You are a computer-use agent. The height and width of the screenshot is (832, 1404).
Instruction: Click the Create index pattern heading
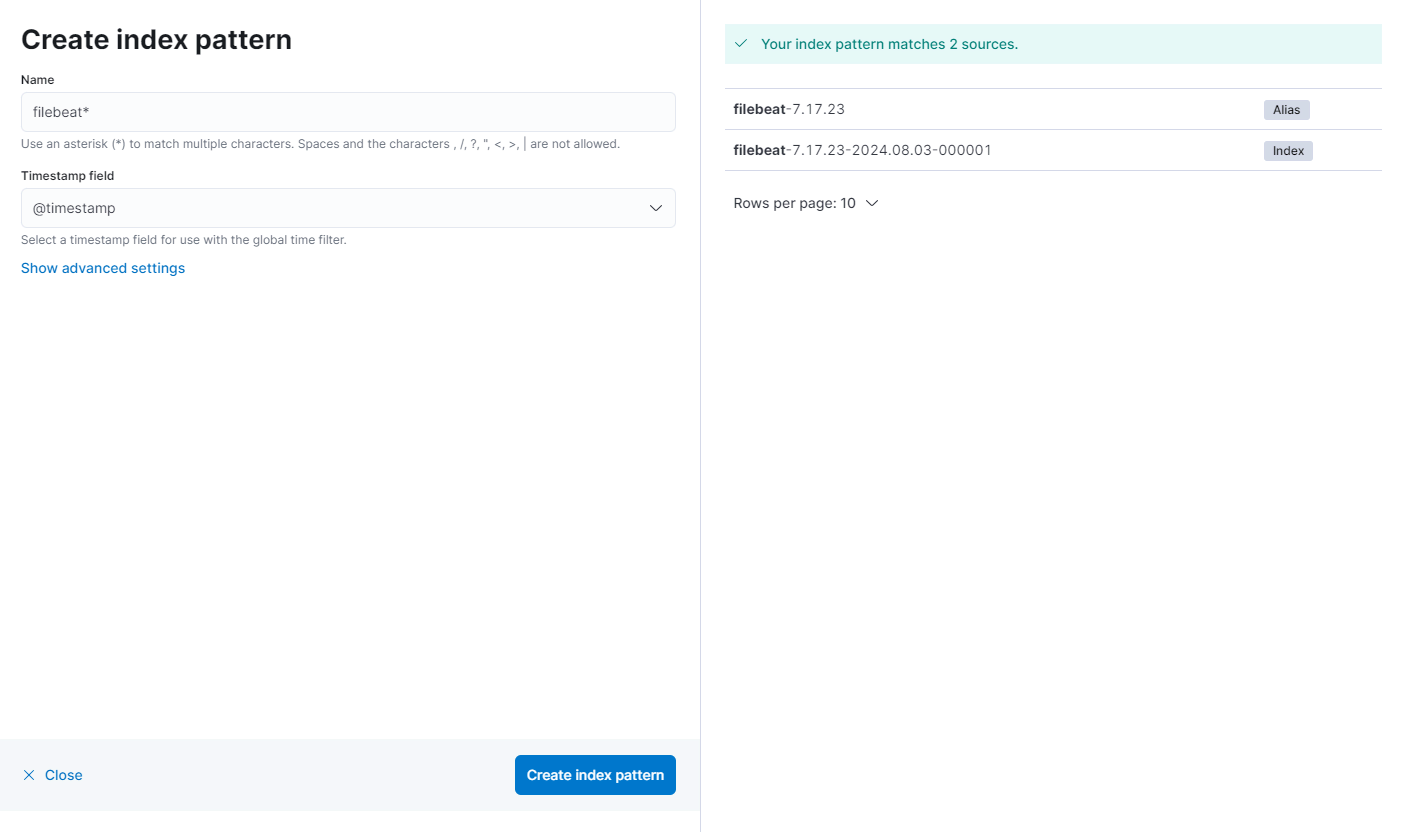point(156,39)
